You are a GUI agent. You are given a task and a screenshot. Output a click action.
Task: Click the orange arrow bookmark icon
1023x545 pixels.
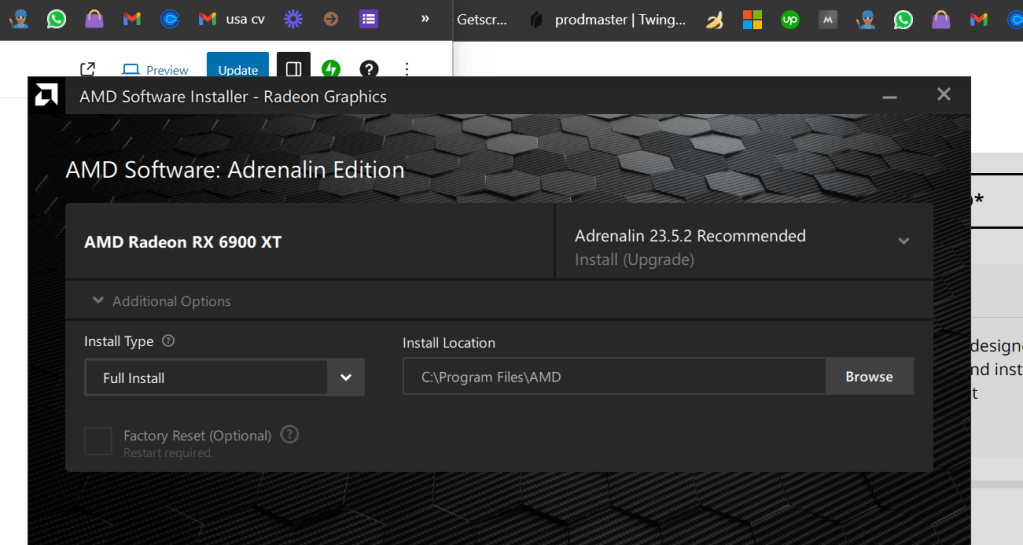pyautogui.click(x=331, y=19)
